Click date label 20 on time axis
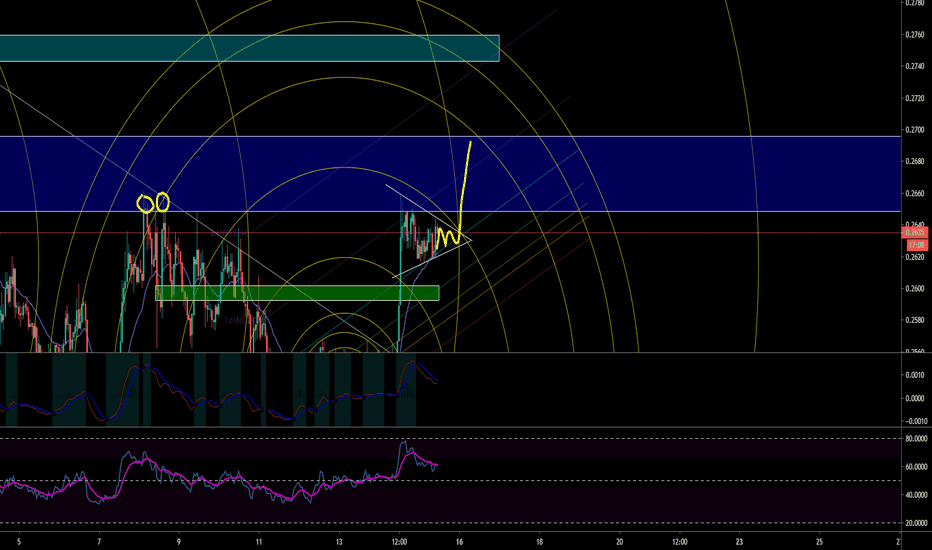This screenshot has width=932, height=550. point(619,542)
